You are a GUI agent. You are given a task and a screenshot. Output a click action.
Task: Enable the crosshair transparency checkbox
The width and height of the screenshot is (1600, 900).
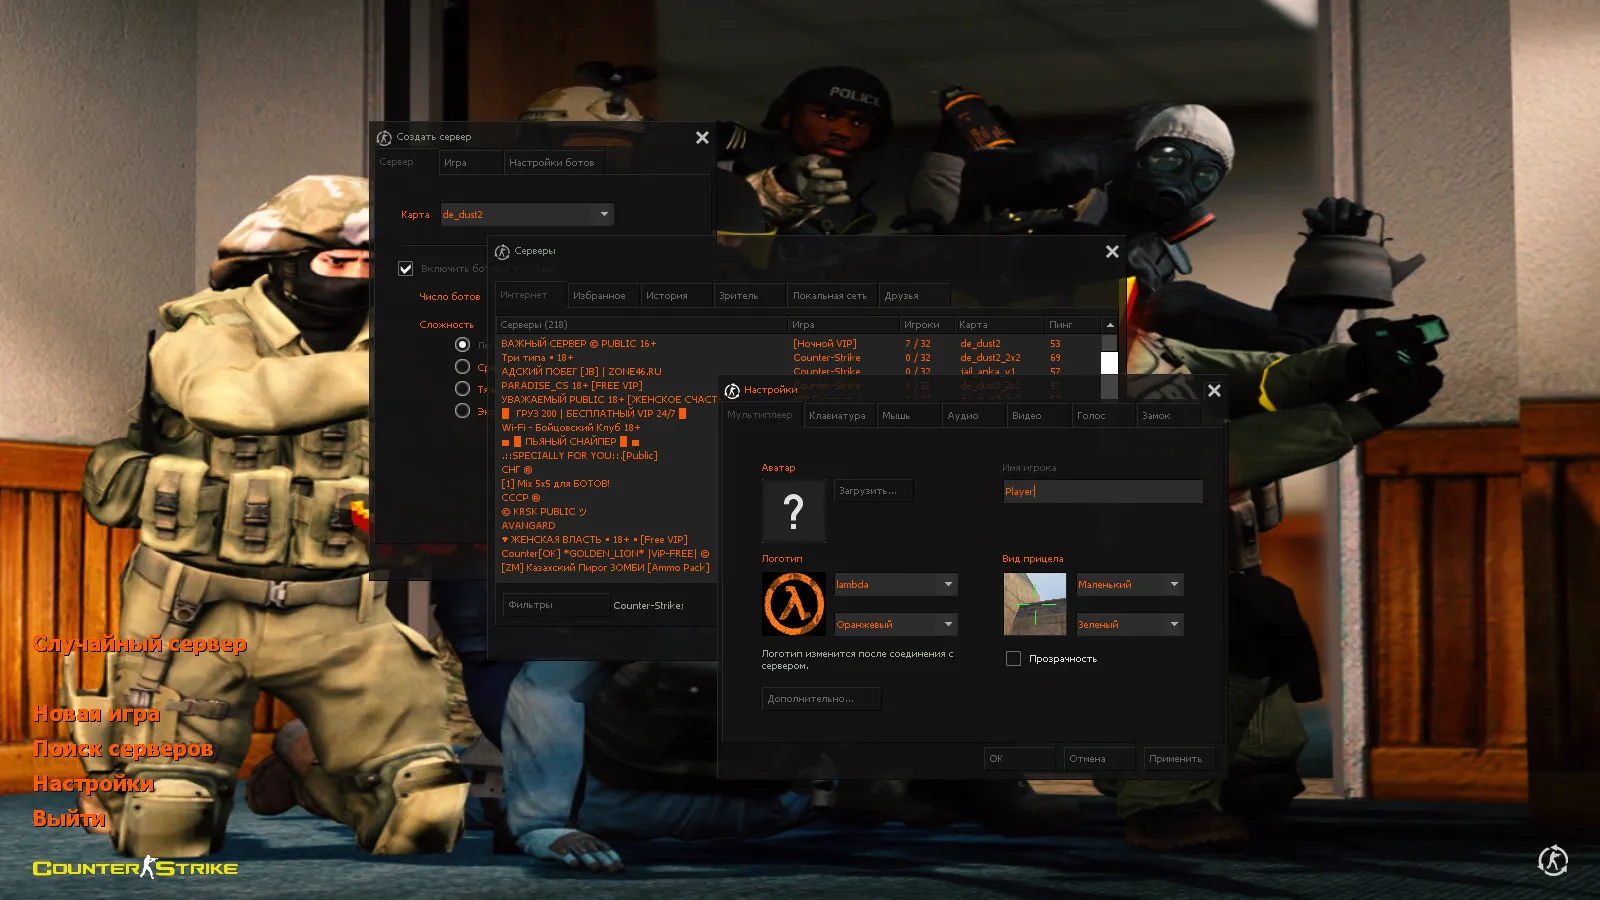coord(1013,659)
